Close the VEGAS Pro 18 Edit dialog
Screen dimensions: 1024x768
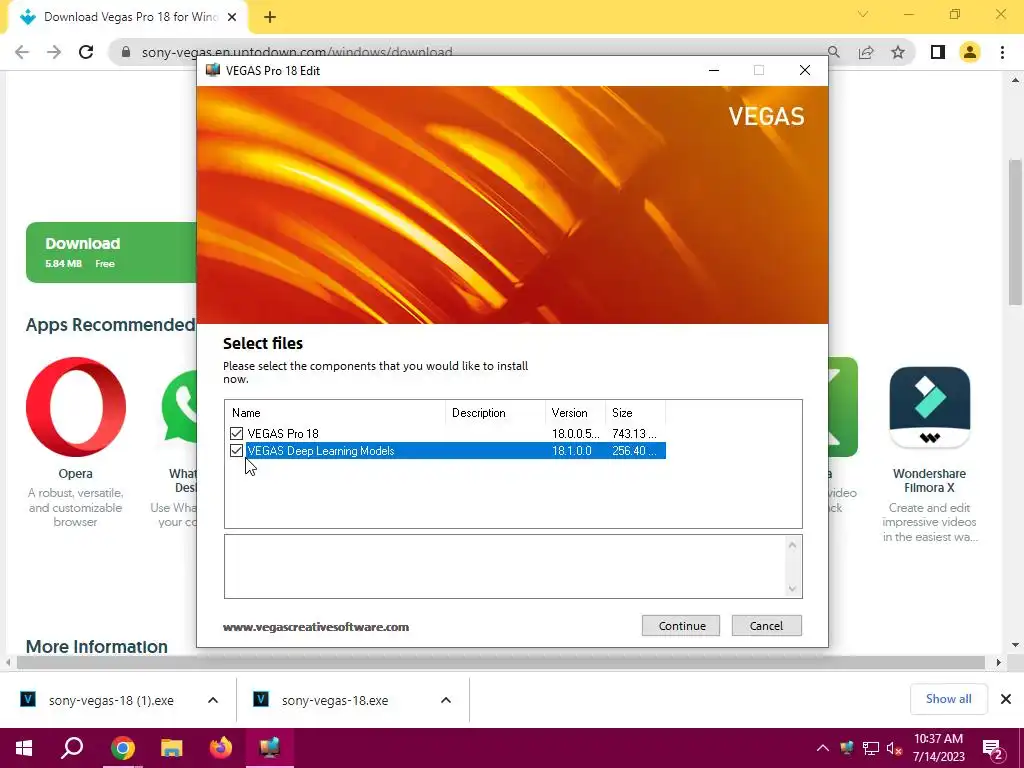[805, 70]
